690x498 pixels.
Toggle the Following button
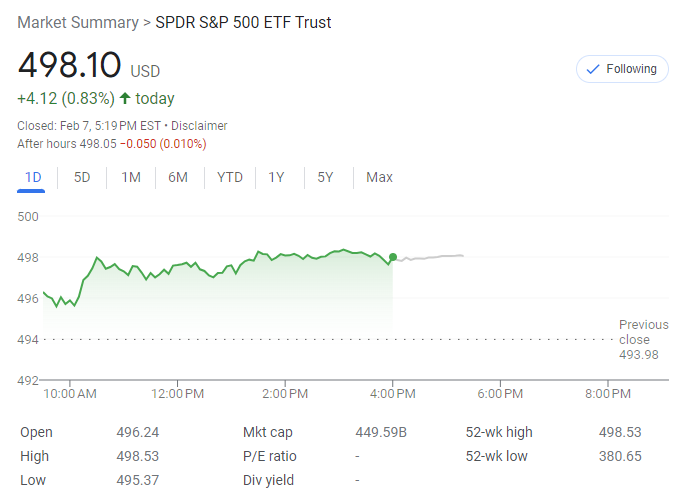(622, 69)
